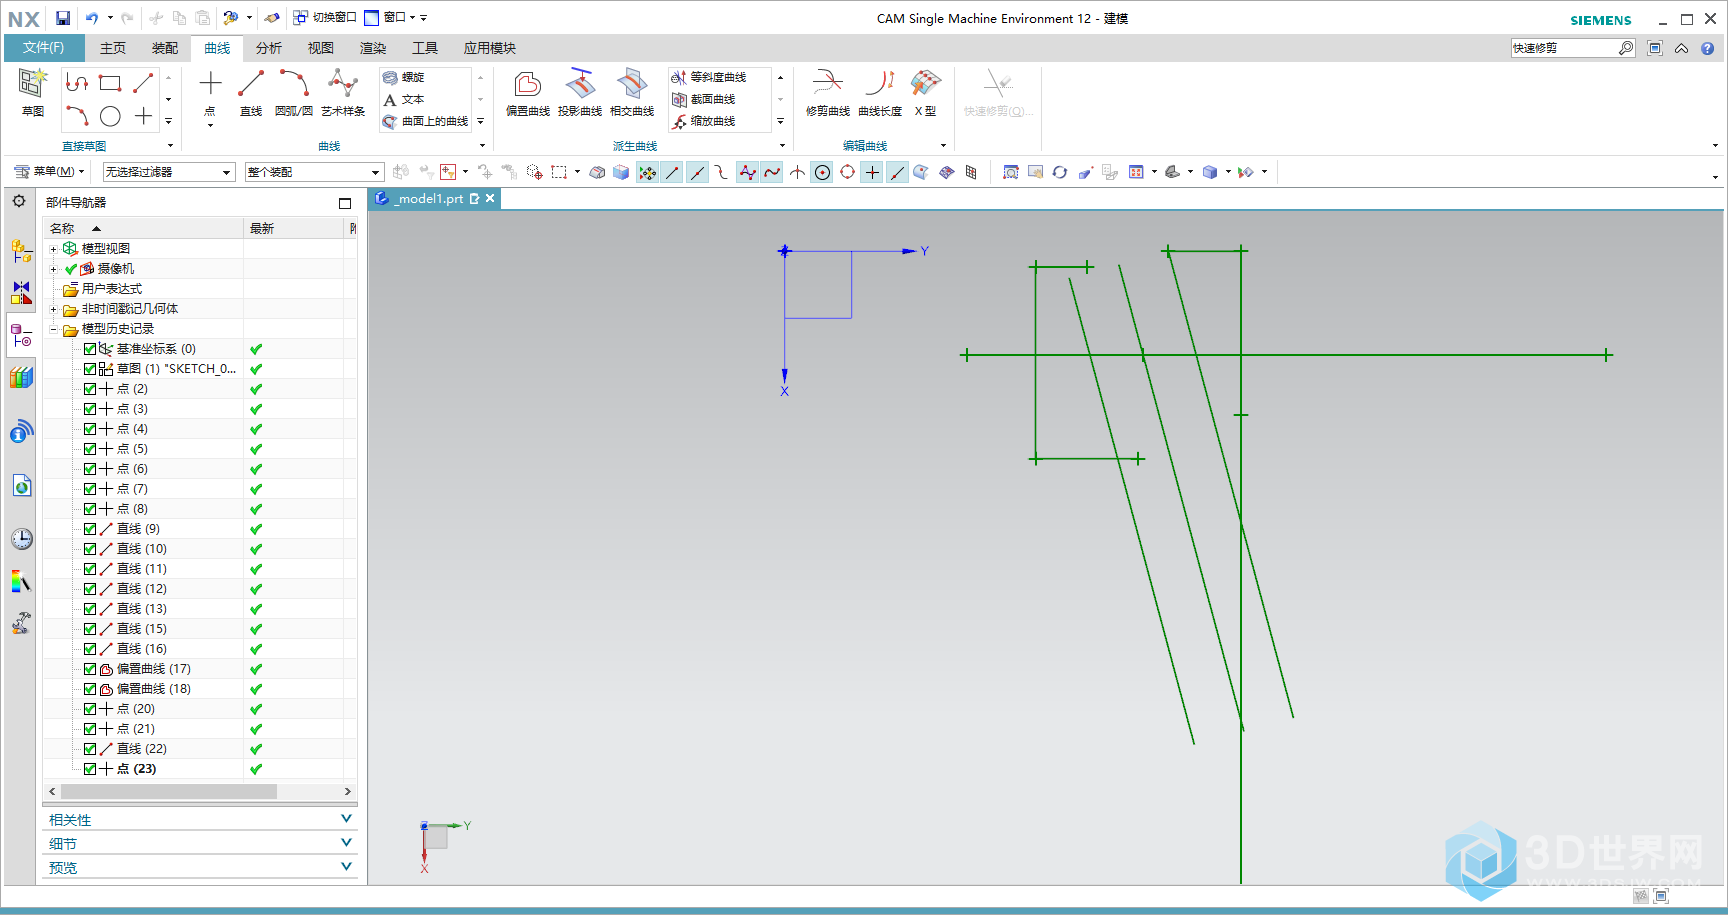Collapse the 模型历史记录 tree node
This screenshot has height=915, width=1728.
click(53, 329)
